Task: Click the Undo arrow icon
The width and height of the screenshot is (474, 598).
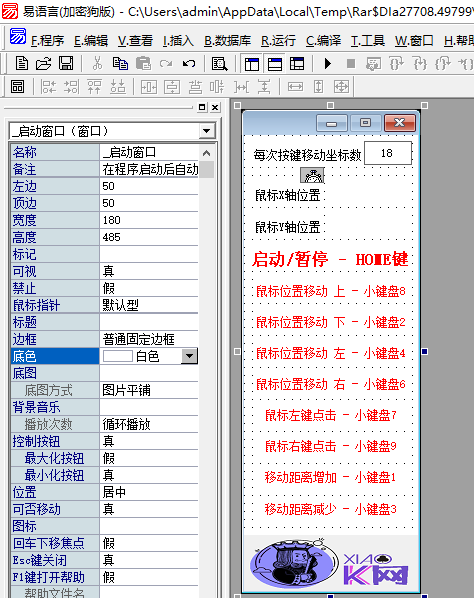Action: pyautogui.click(x=189, y=63)
